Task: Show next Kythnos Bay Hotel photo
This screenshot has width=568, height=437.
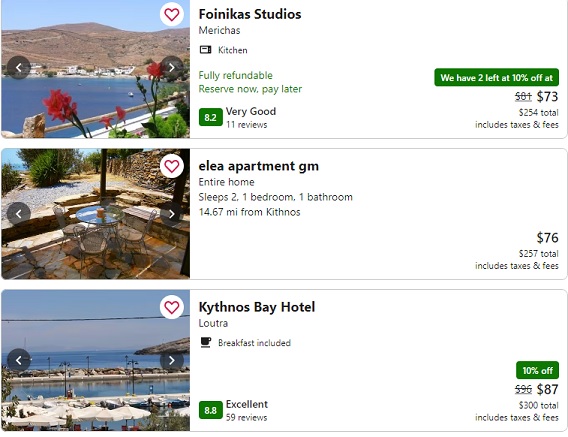Action: [x=172, y=360]
